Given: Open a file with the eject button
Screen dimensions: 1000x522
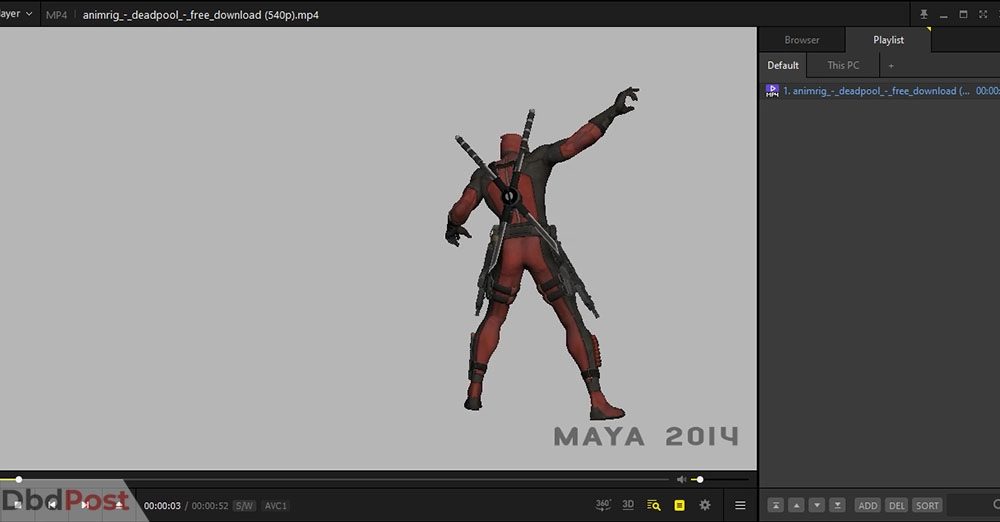Looking at the screenshot, I should (x=119, y=505).
